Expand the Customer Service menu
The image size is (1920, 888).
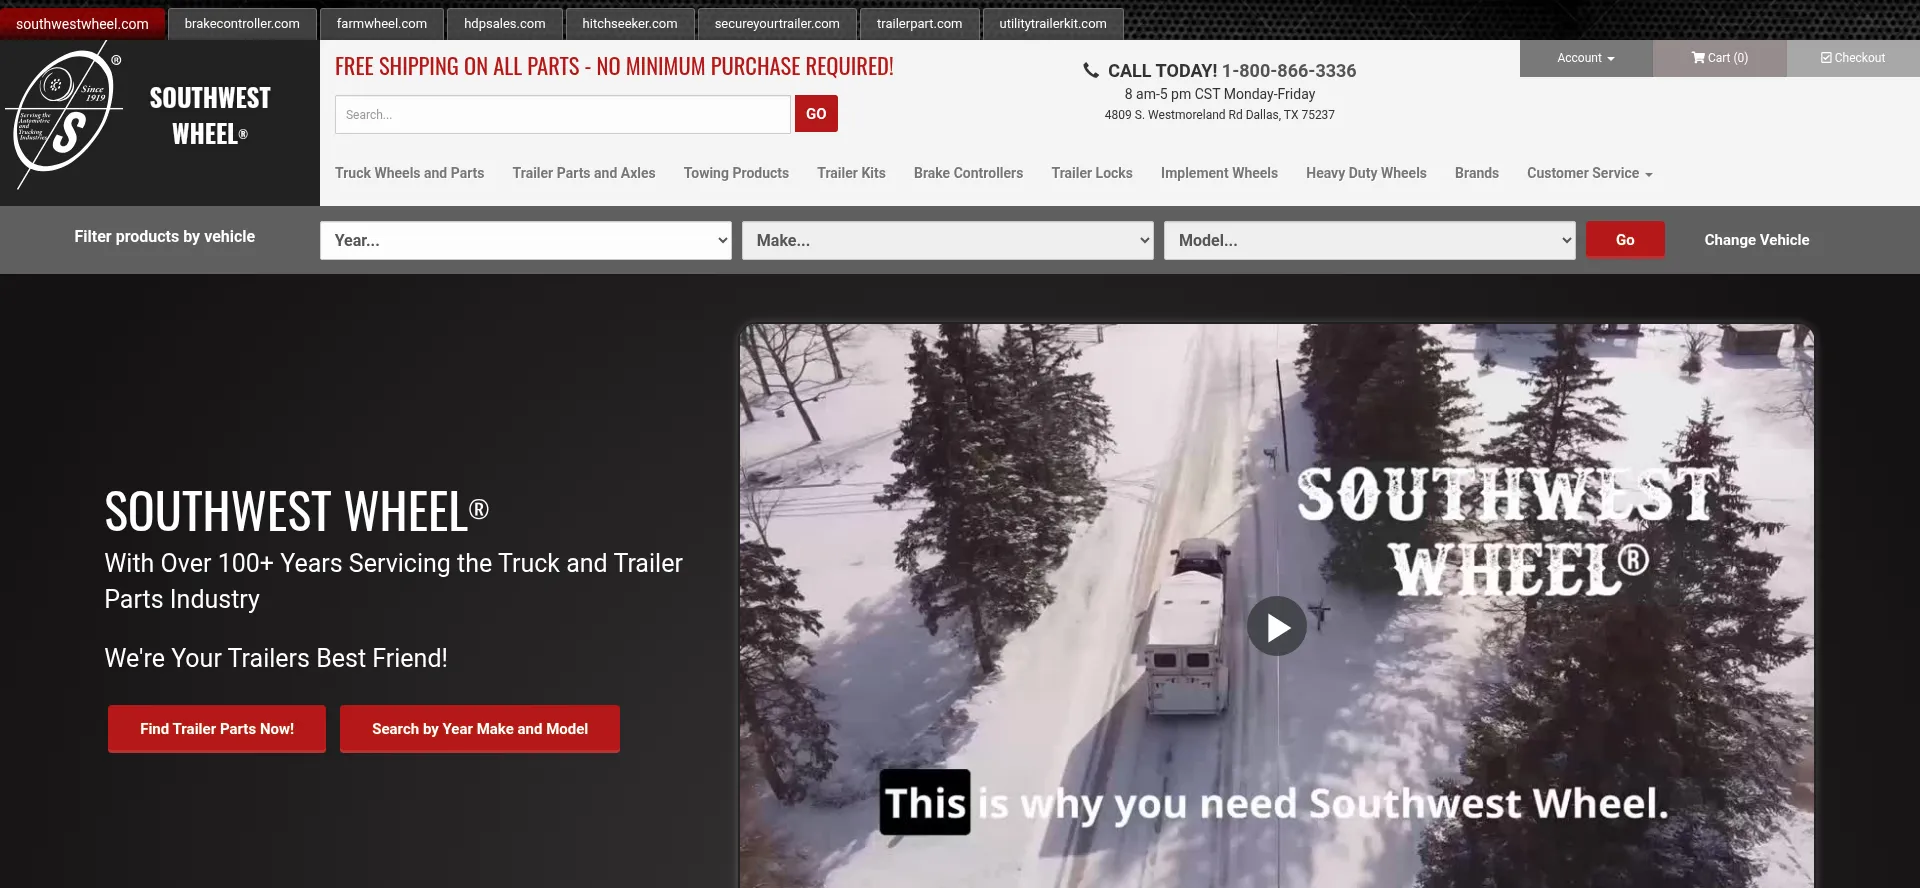pyautogui.click(x=1589, y=173)
